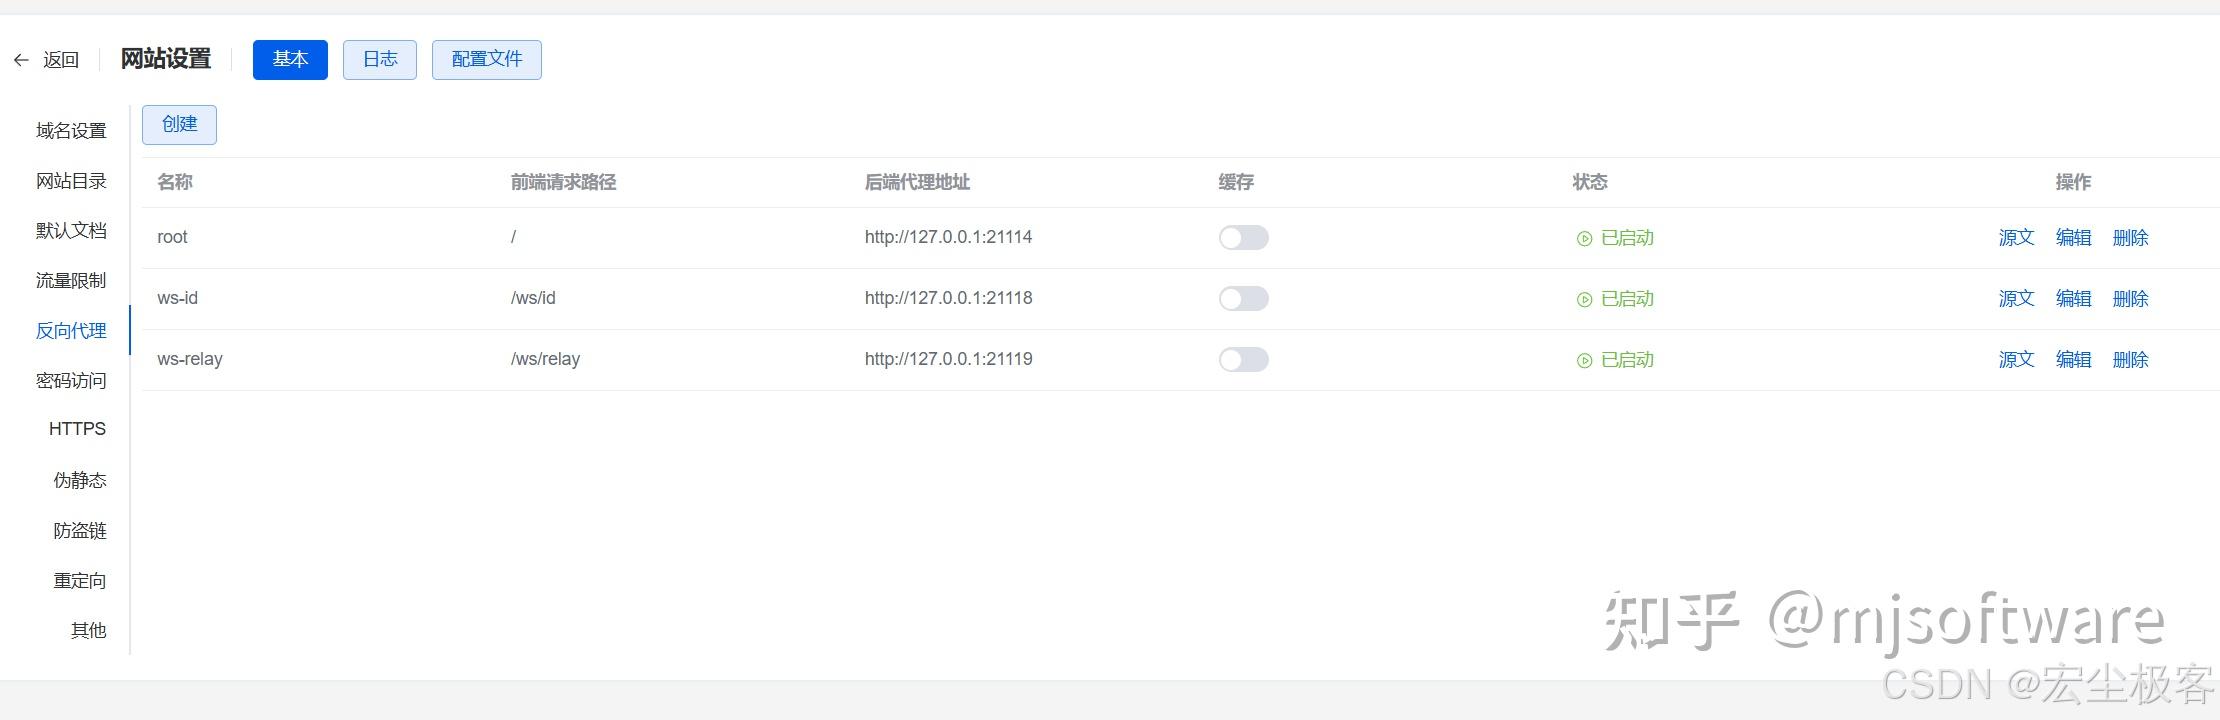Viewport: 2220px width, 720px height.
Task: Click the backend address http://127.0.0.1:21114
Action: pos(947,237)
